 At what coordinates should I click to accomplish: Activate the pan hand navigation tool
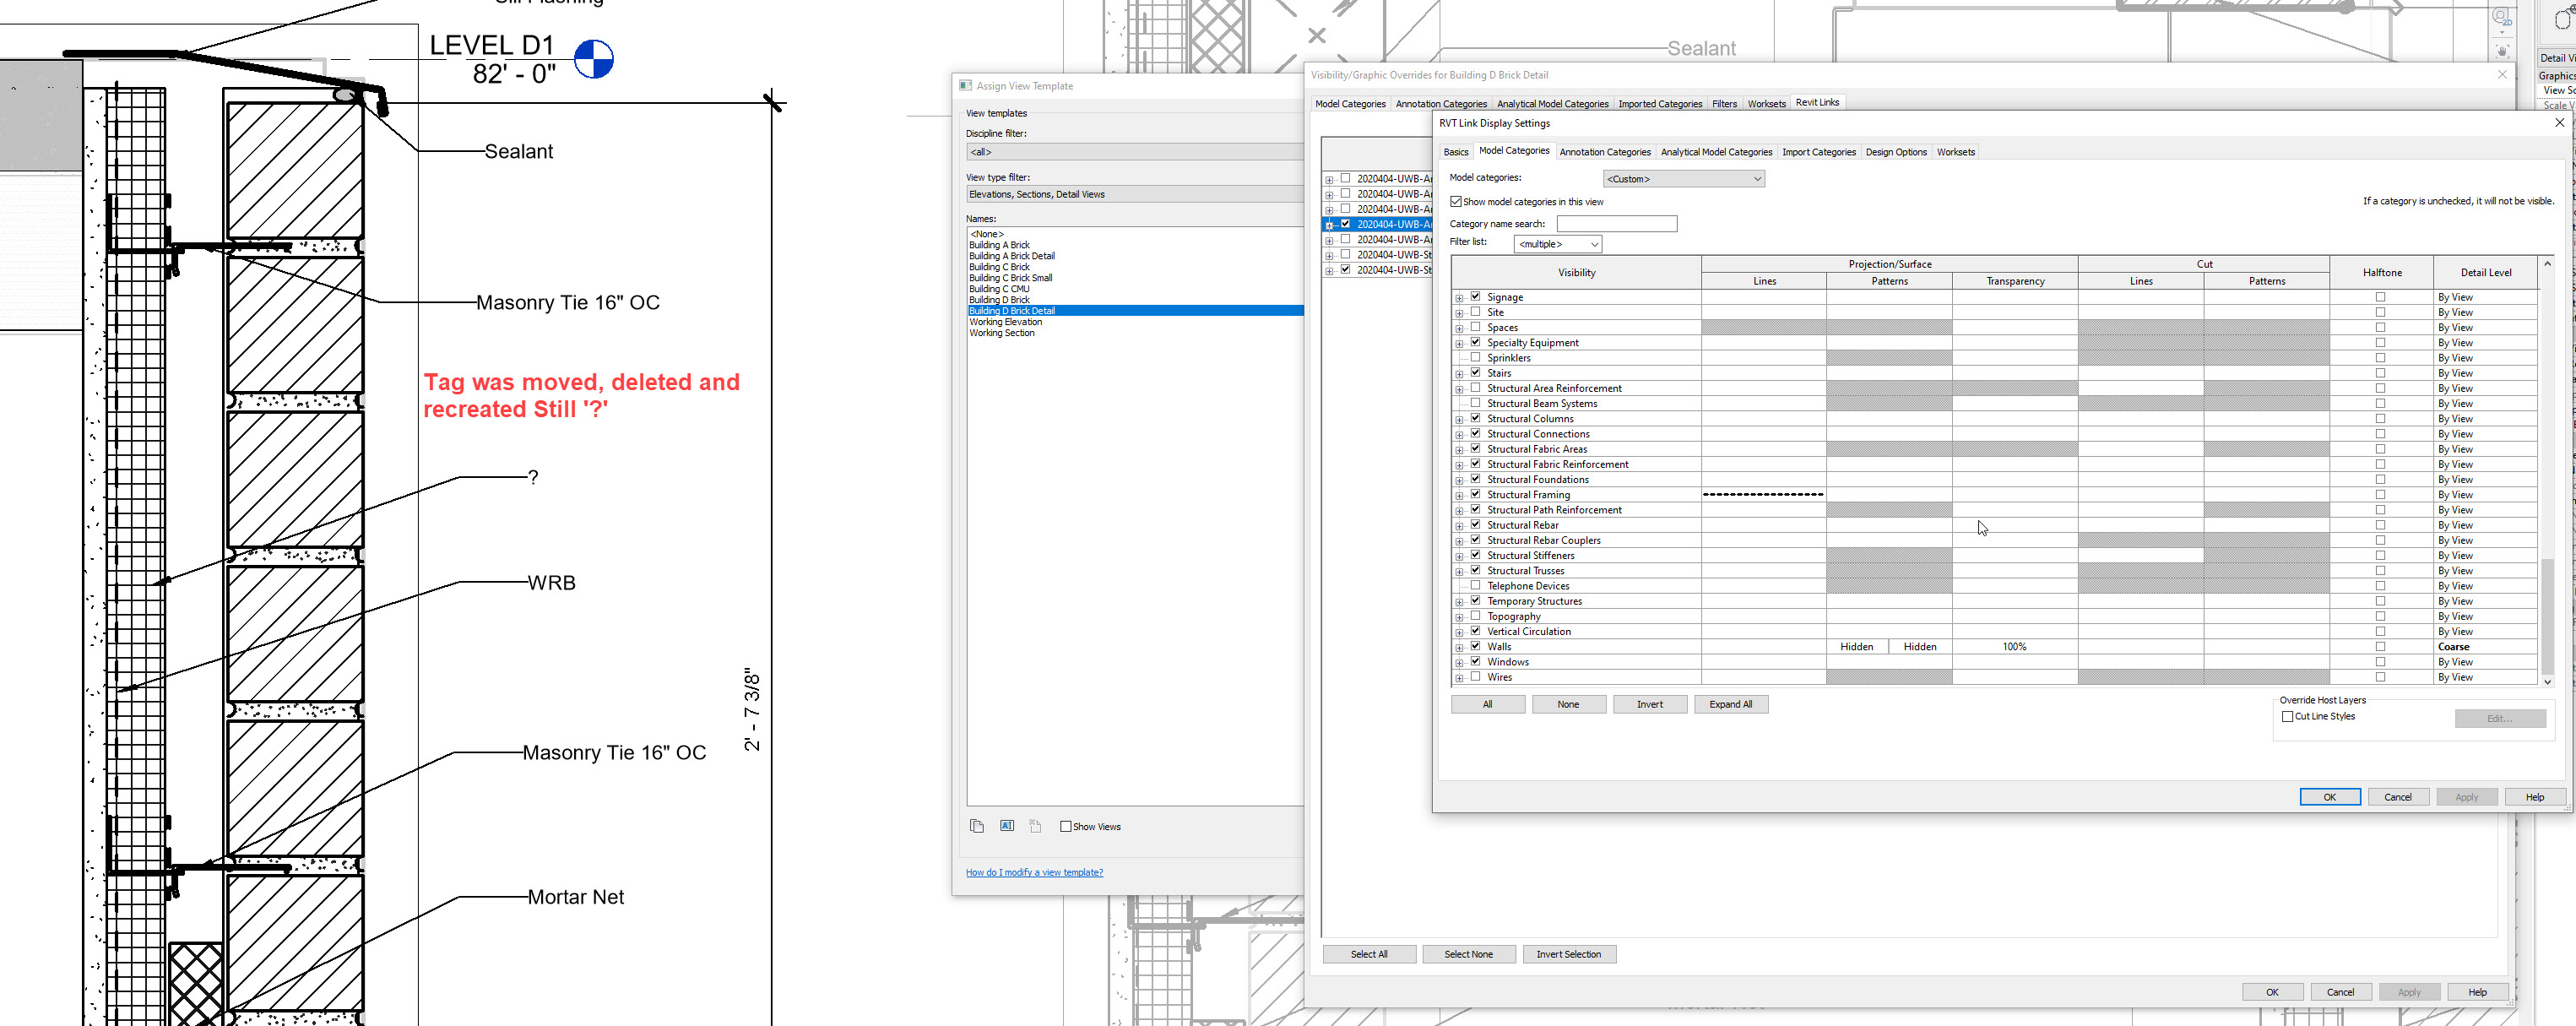coord(2502,50)
